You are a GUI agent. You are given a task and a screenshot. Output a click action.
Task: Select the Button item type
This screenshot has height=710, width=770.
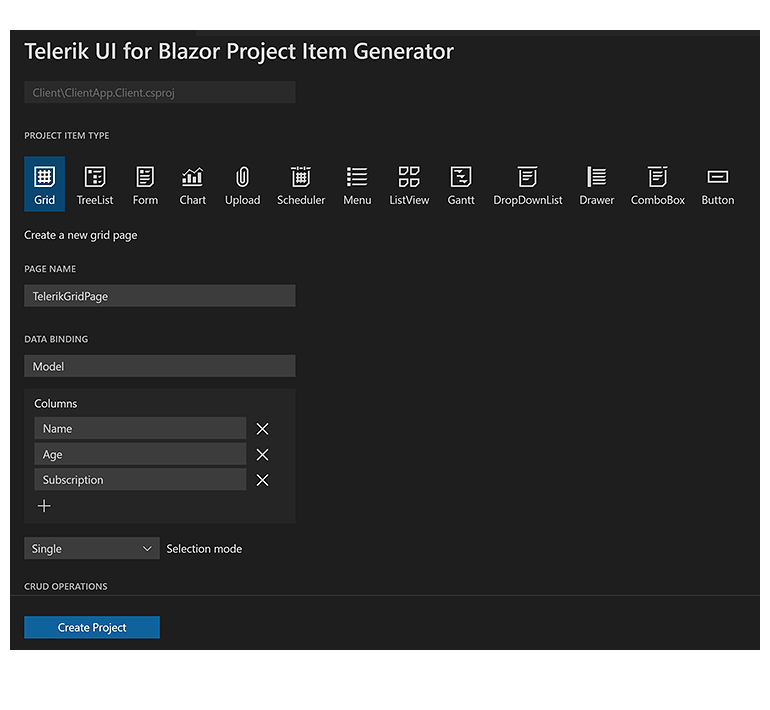coord(717,184)
